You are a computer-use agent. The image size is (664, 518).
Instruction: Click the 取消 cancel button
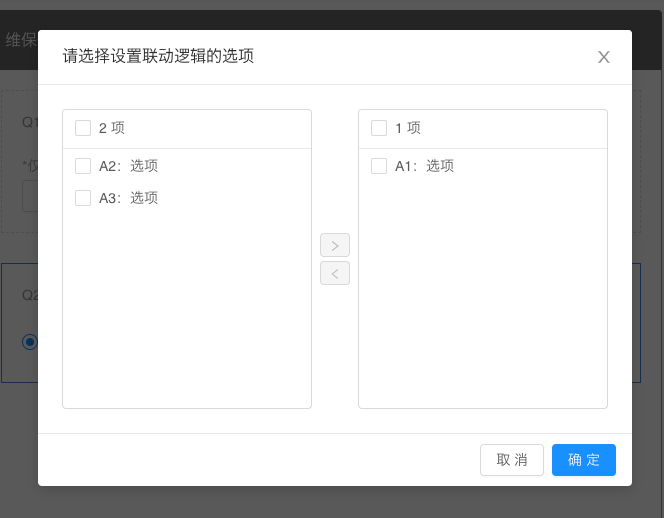512,460
